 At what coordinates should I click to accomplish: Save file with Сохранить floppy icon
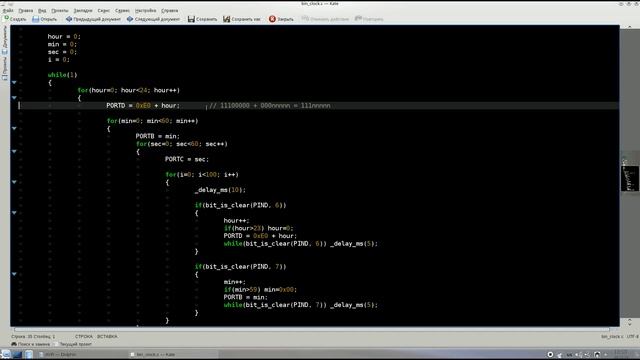191,19
